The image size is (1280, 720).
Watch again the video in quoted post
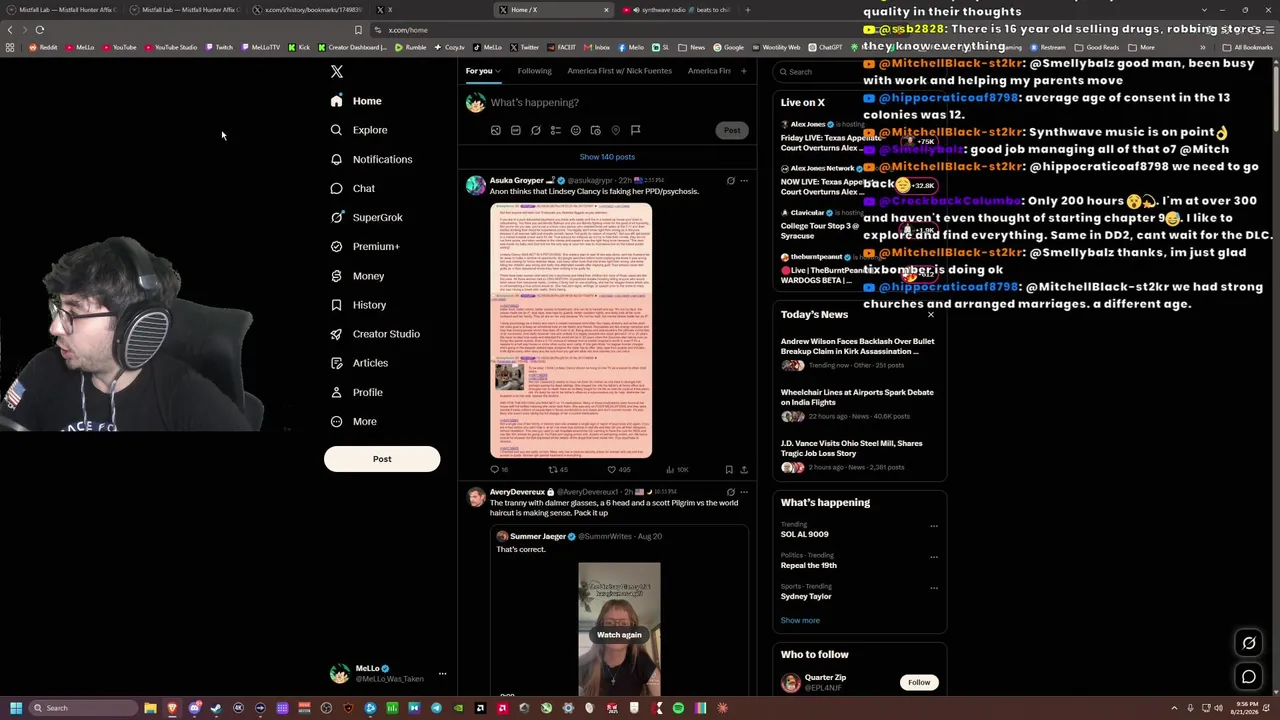619,634
